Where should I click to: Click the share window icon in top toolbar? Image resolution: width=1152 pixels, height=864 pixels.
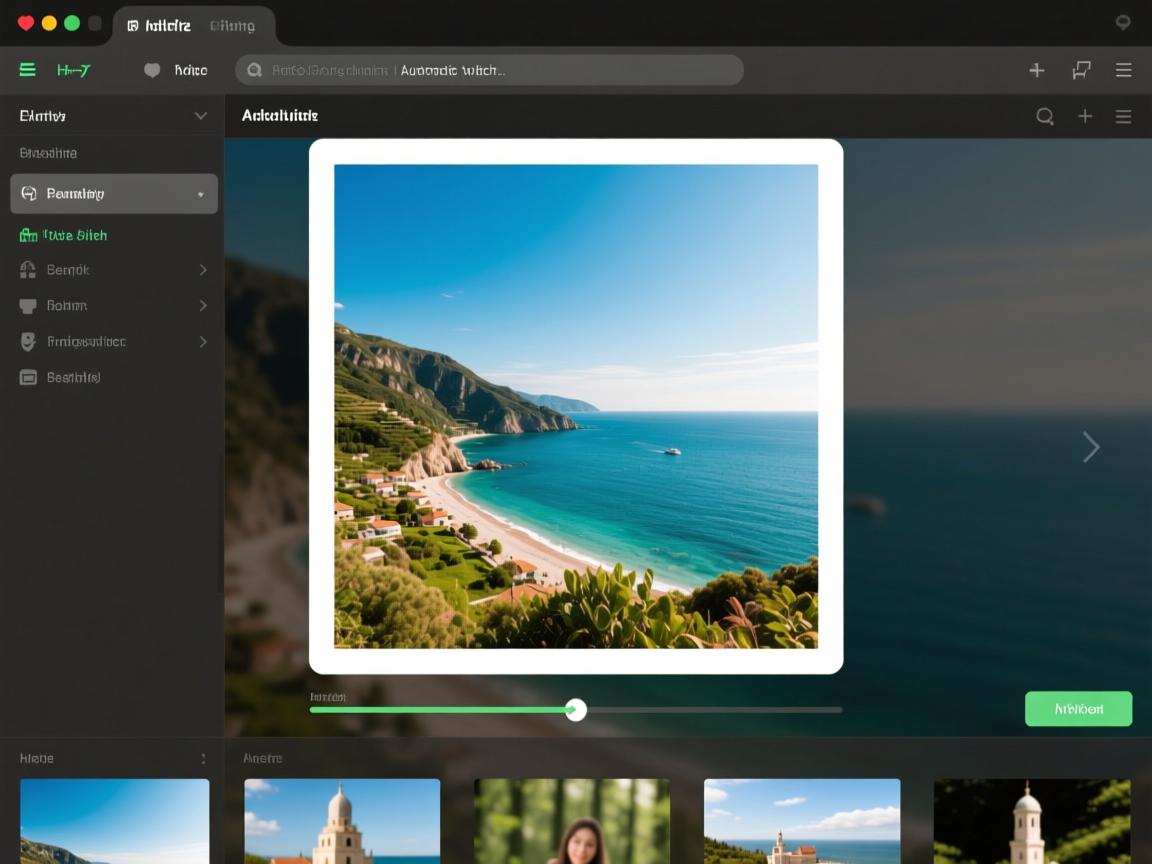click(x=1081, y=70)
